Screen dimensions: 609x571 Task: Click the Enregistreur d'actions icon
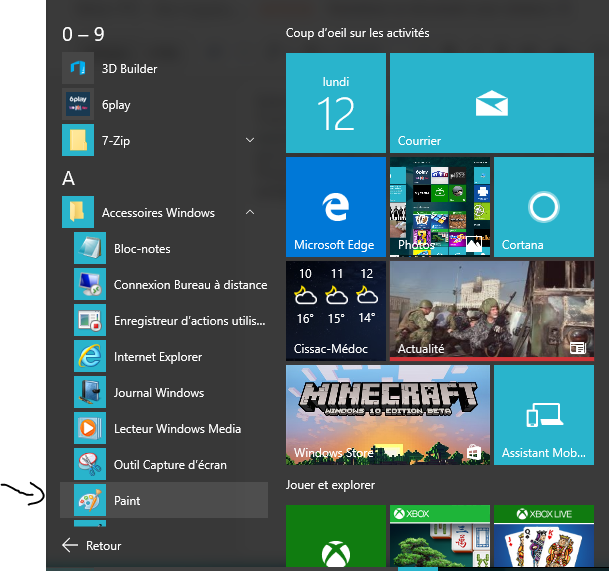click(90, 320)
